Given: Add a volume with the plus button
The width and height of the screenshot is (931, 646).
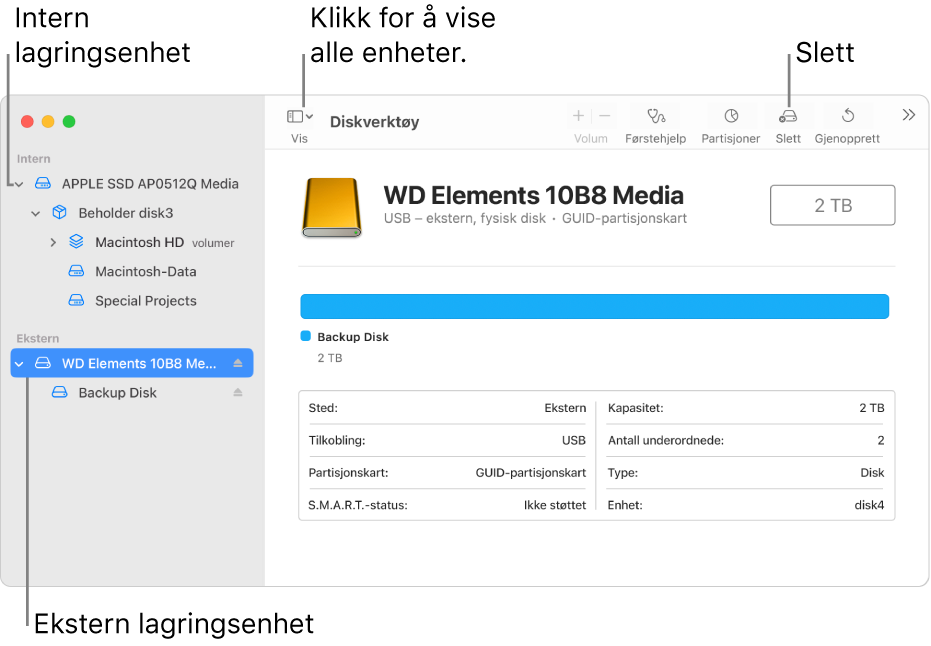Looking at the screenshot, I should [x=578, y=116].
